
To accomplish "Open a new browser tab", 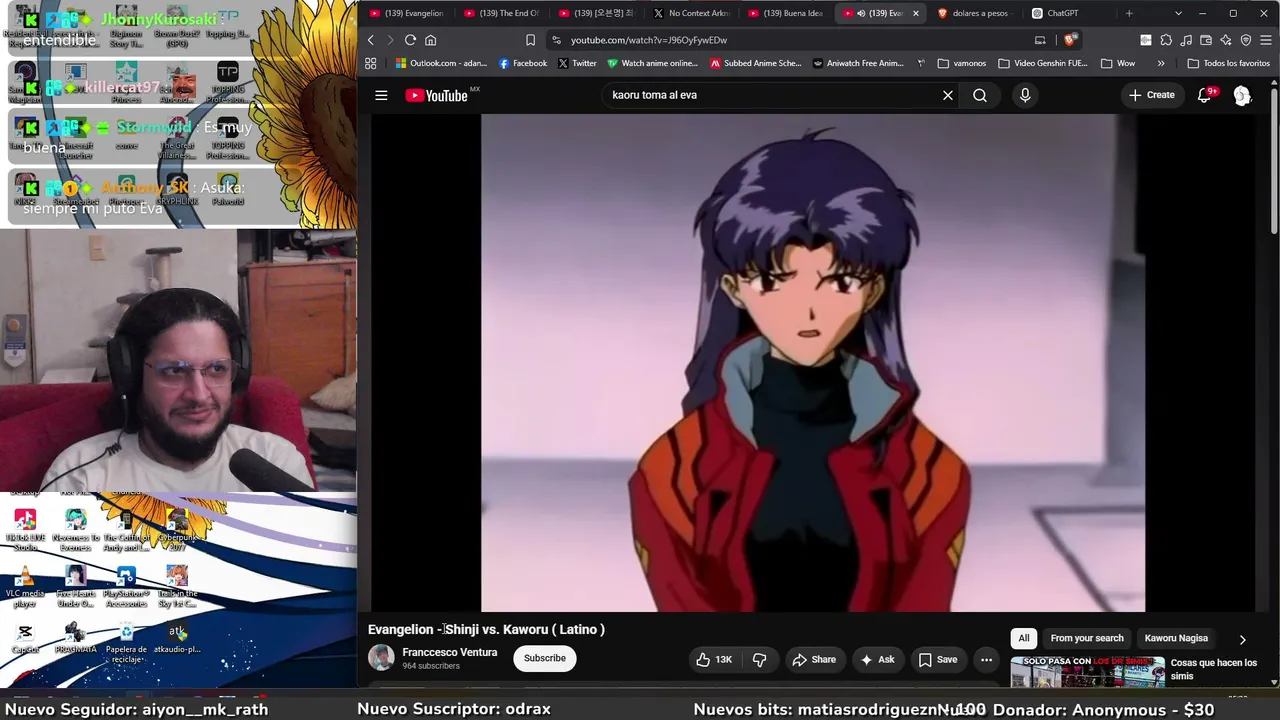I will pyautogui.click(x=1129, y=13).
